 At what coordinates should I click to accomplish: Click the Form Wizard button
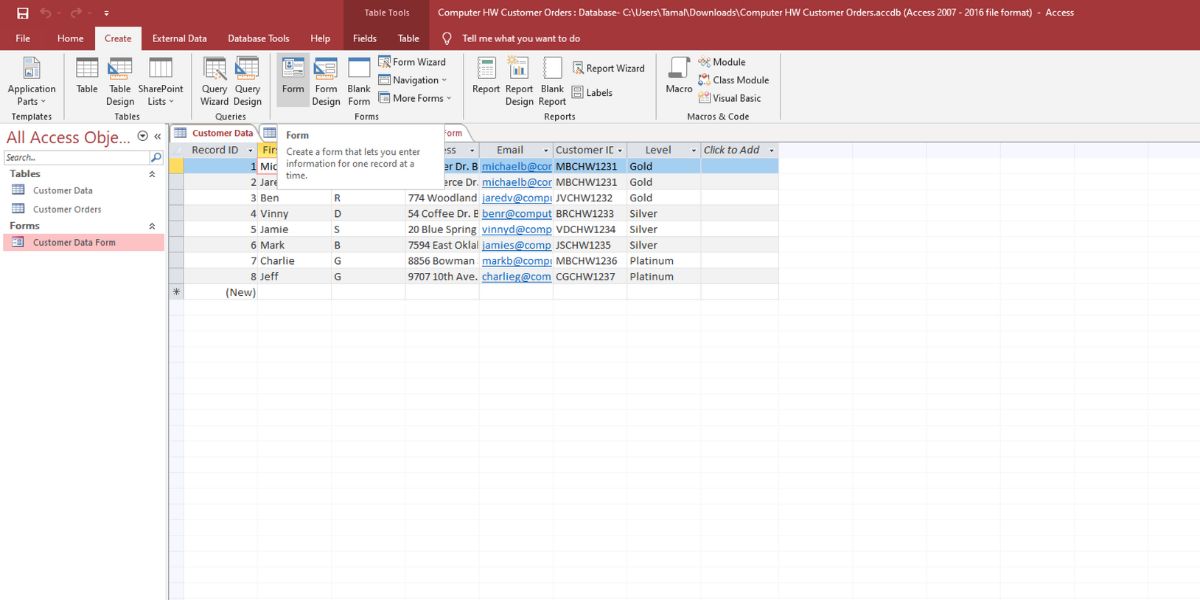coord(412,62)
